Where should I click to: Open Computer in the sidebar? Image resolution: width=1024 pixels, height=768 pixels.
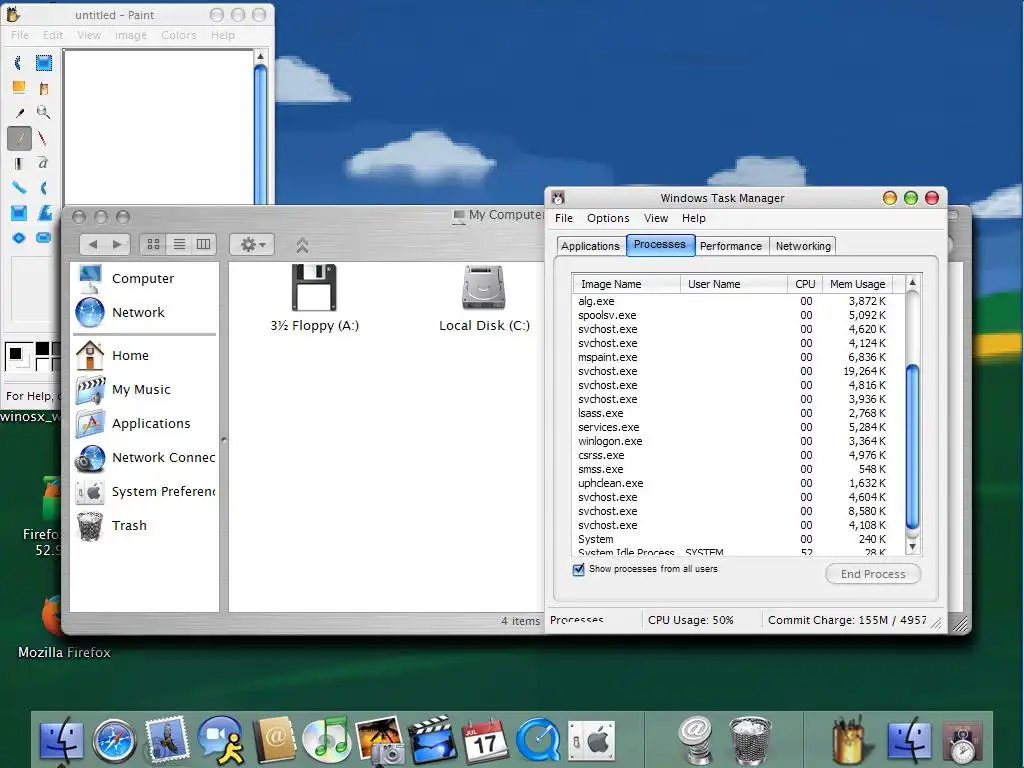[x=142, y=279]
